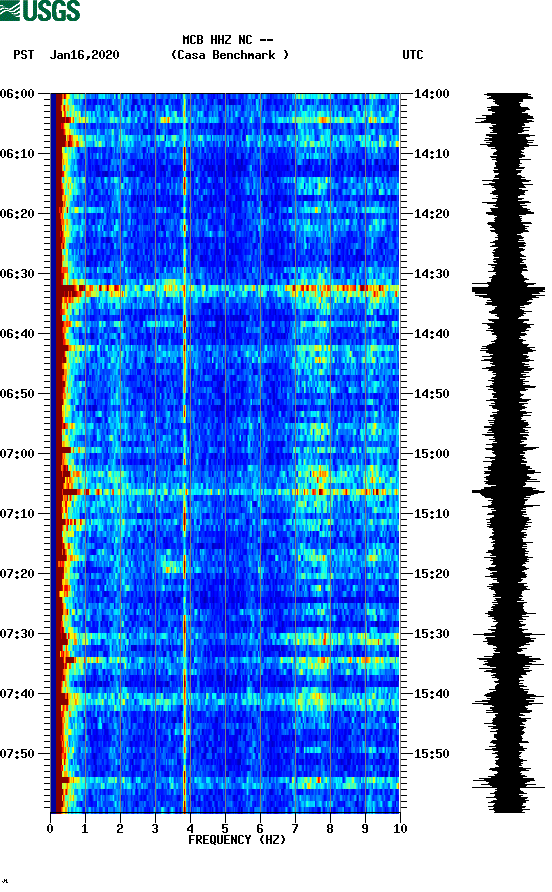Screen dimensions: 552x892
Task: Click the broadband event band near 07:06
Action: point(225,492)
